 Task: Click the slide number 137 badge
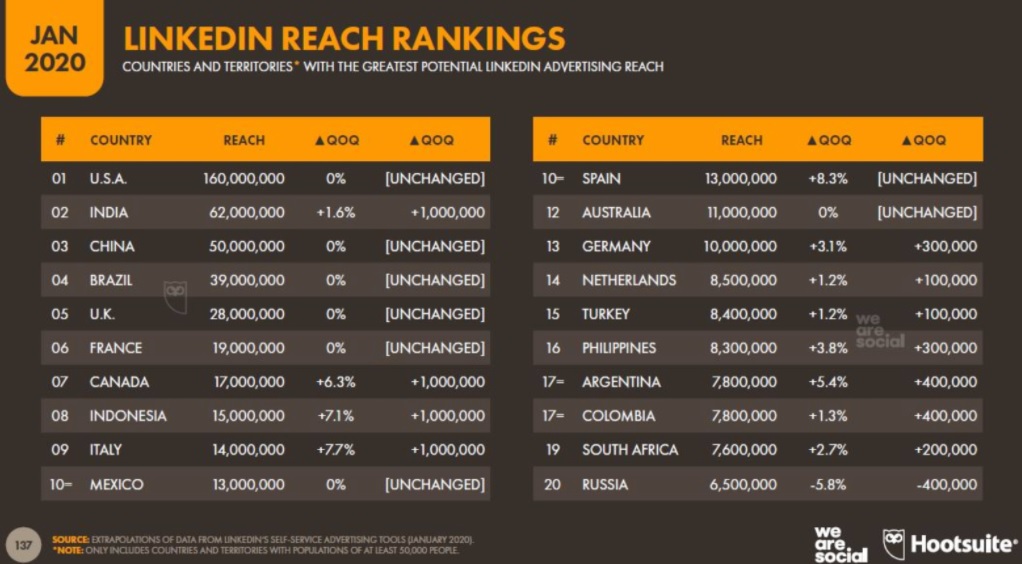pos(22,544)
